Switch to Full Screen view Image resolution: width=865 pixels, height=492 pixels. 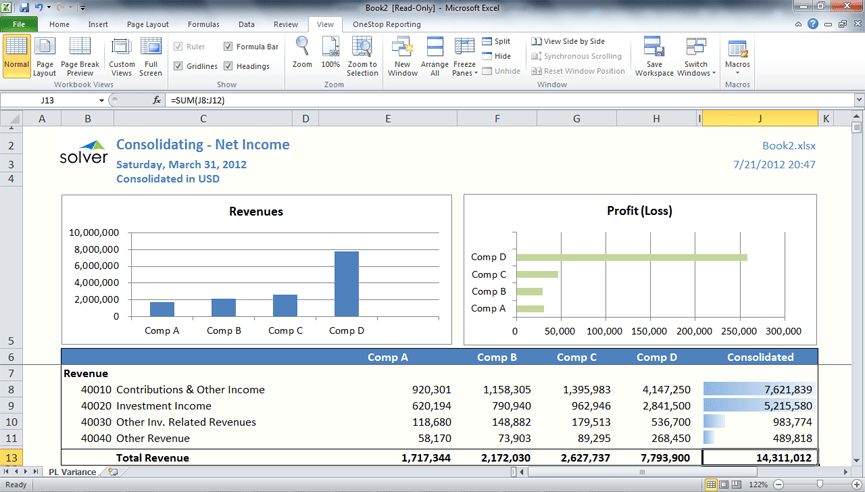tap(151, 56)
